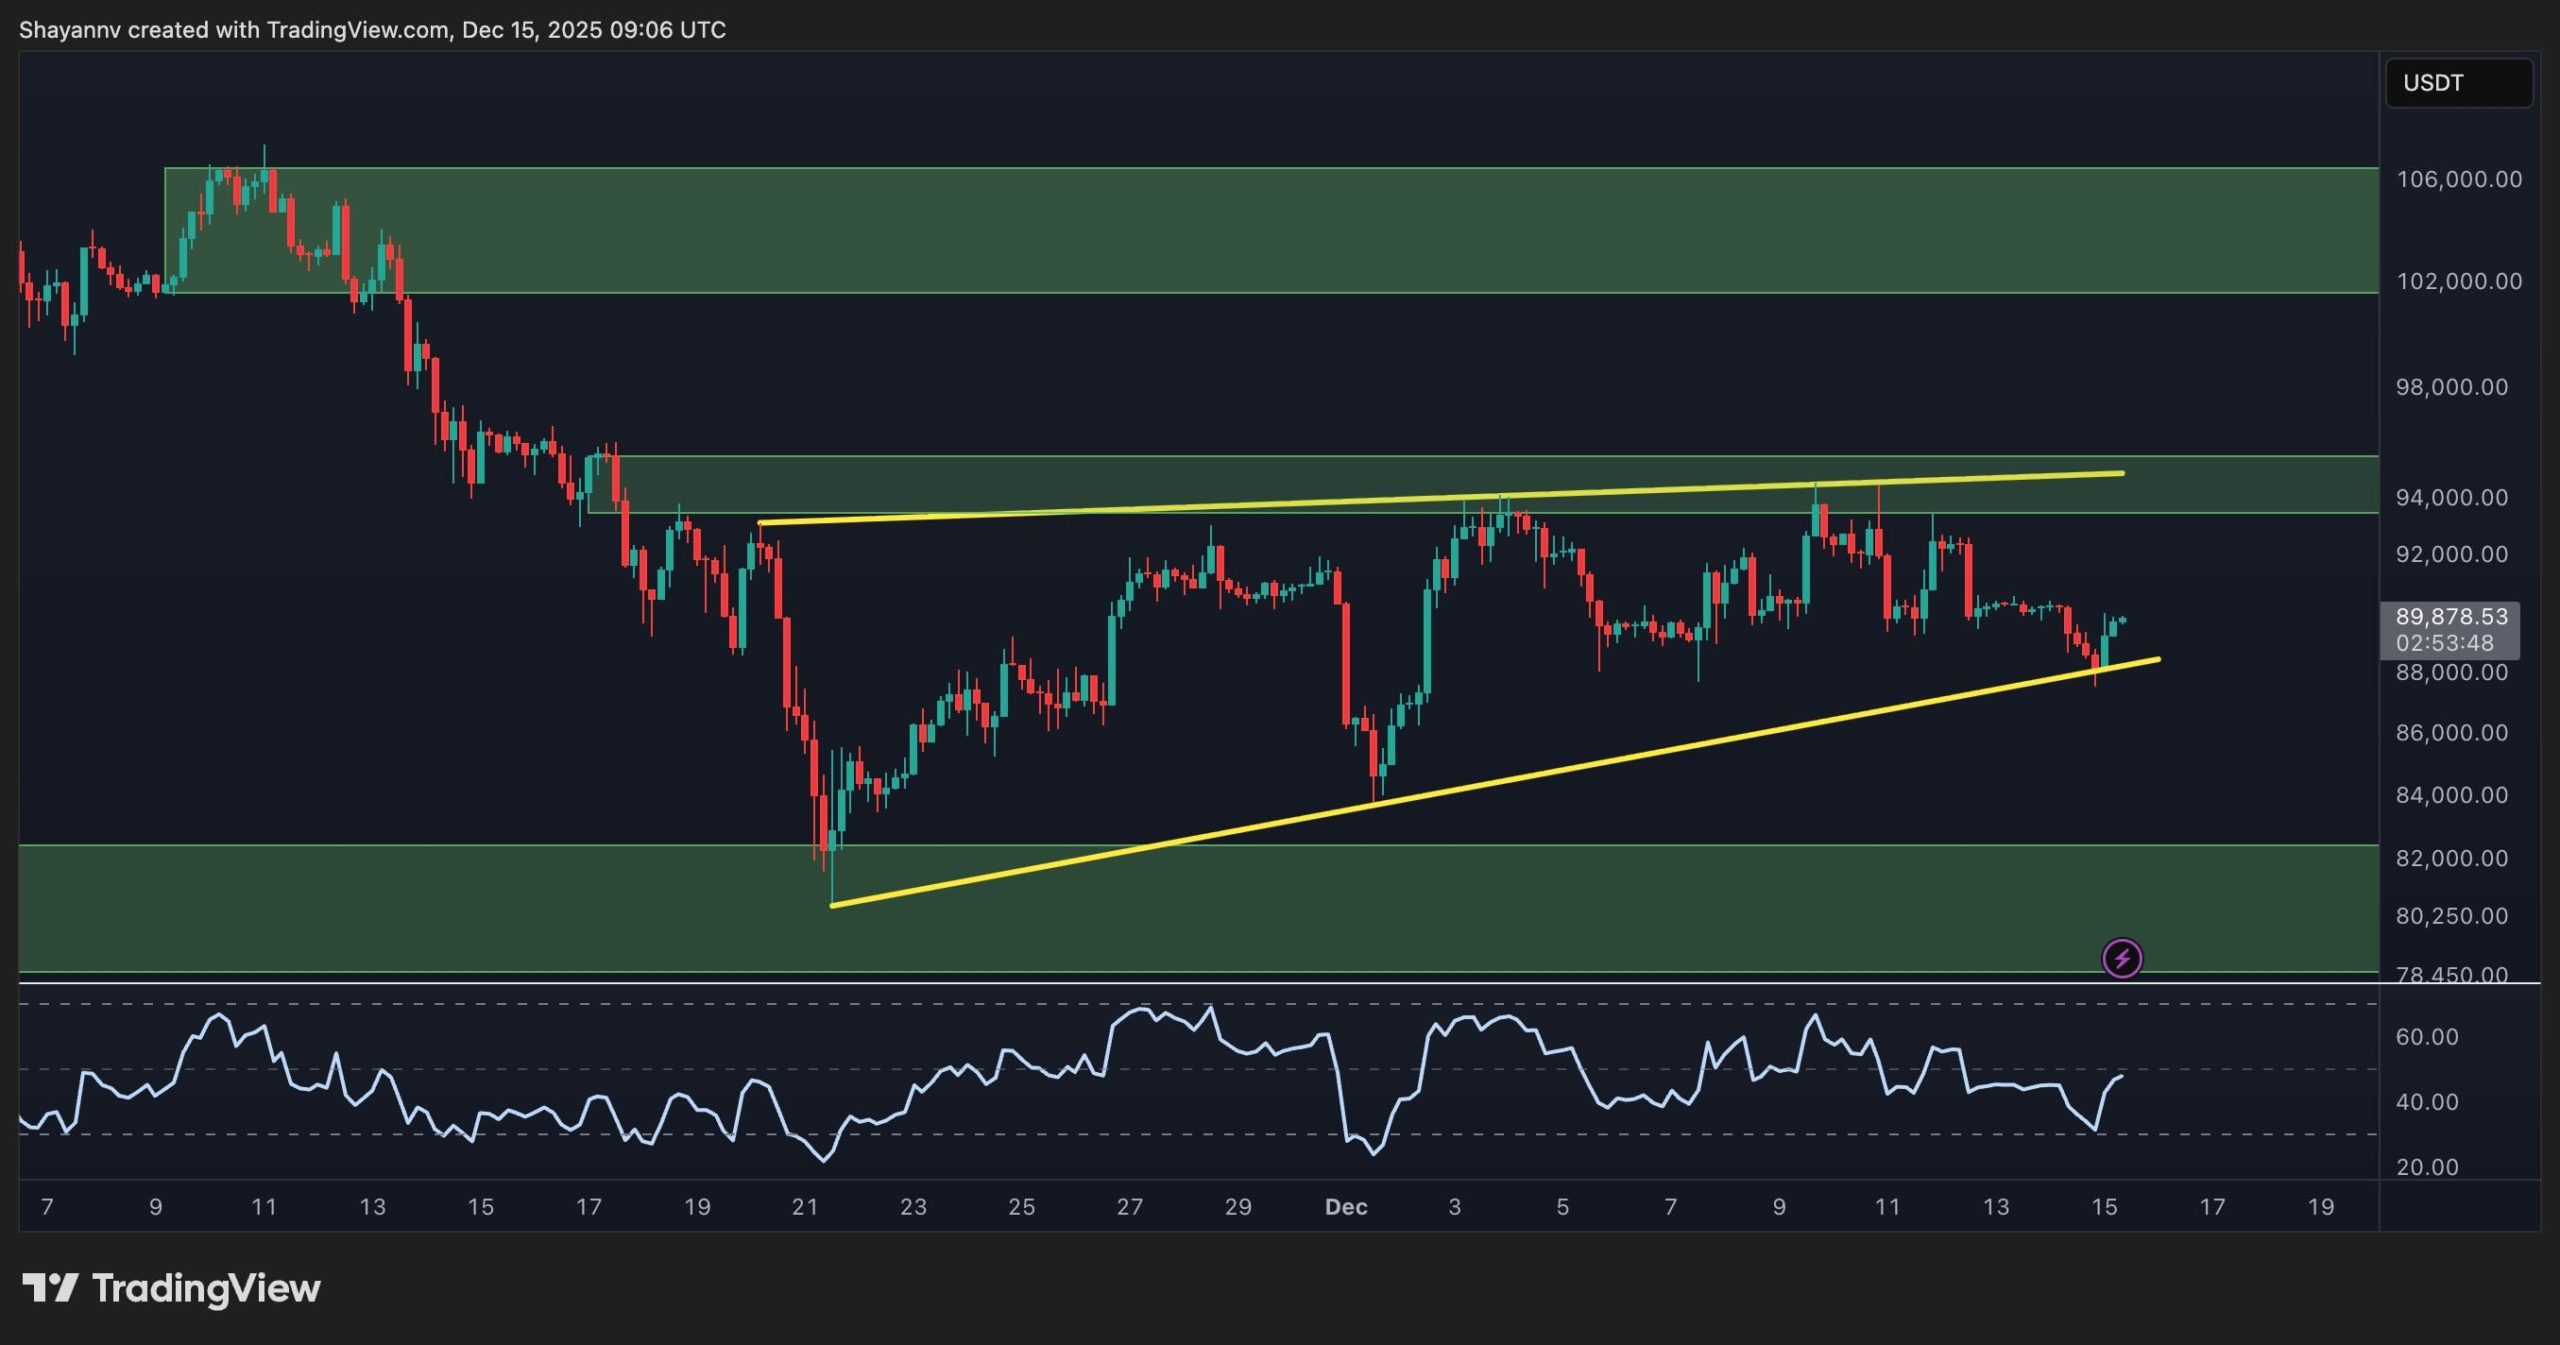Click the Dec label on time axis
The width and height of the screenshot is (2560, 1345).
(x=1346, y=1207)
